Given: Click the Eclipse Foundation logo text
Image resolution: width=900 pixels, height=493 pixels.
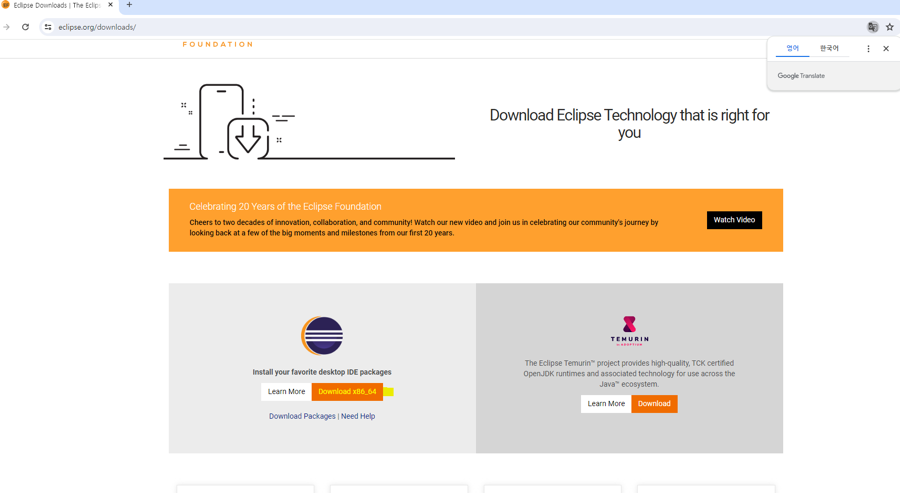Looking at the screenshot, I should [218, 44].
